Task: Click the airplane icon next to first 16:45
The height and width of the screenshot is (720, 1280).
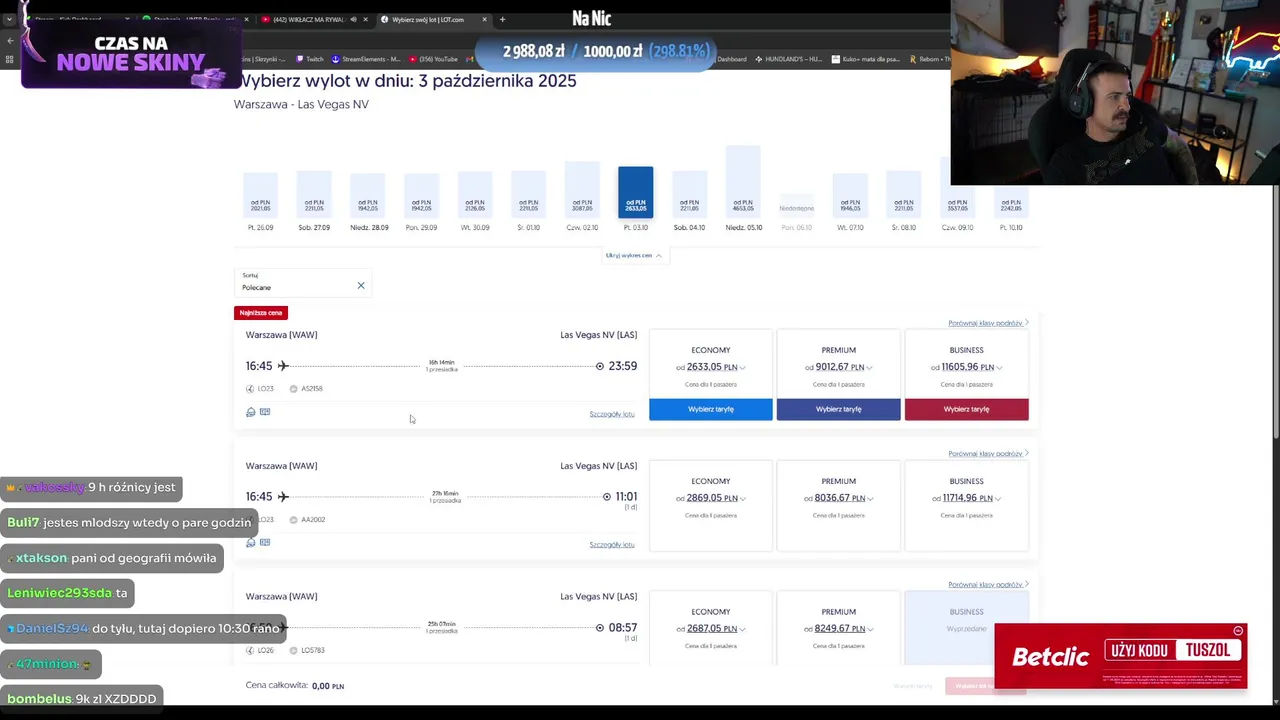Action: pyautogui.click(x=283, y=366)
